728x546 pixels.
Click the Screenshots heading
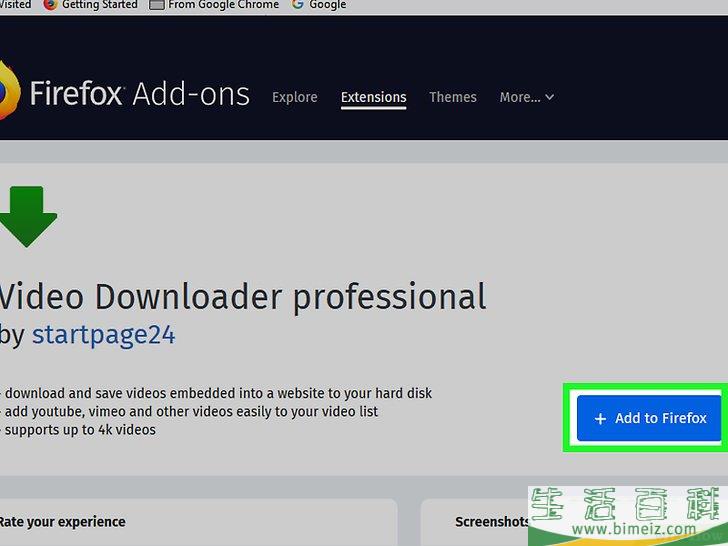[492, 522]
